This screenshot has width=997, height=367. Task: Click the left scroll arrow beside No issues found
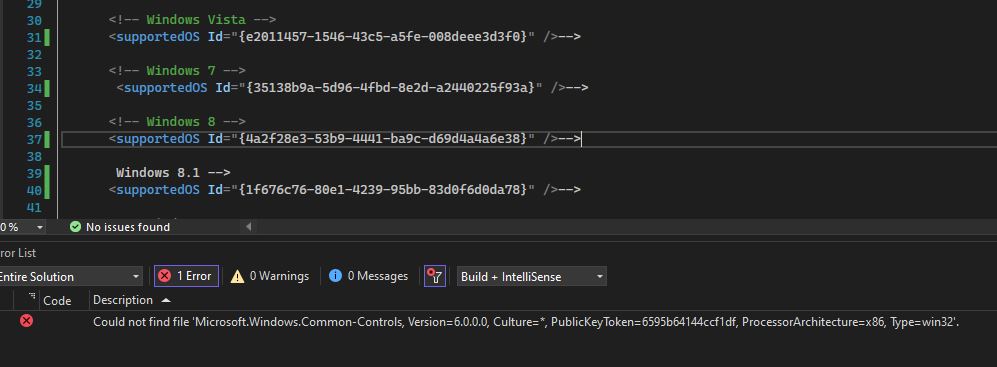pyautogui.click(x=249, y=226)
